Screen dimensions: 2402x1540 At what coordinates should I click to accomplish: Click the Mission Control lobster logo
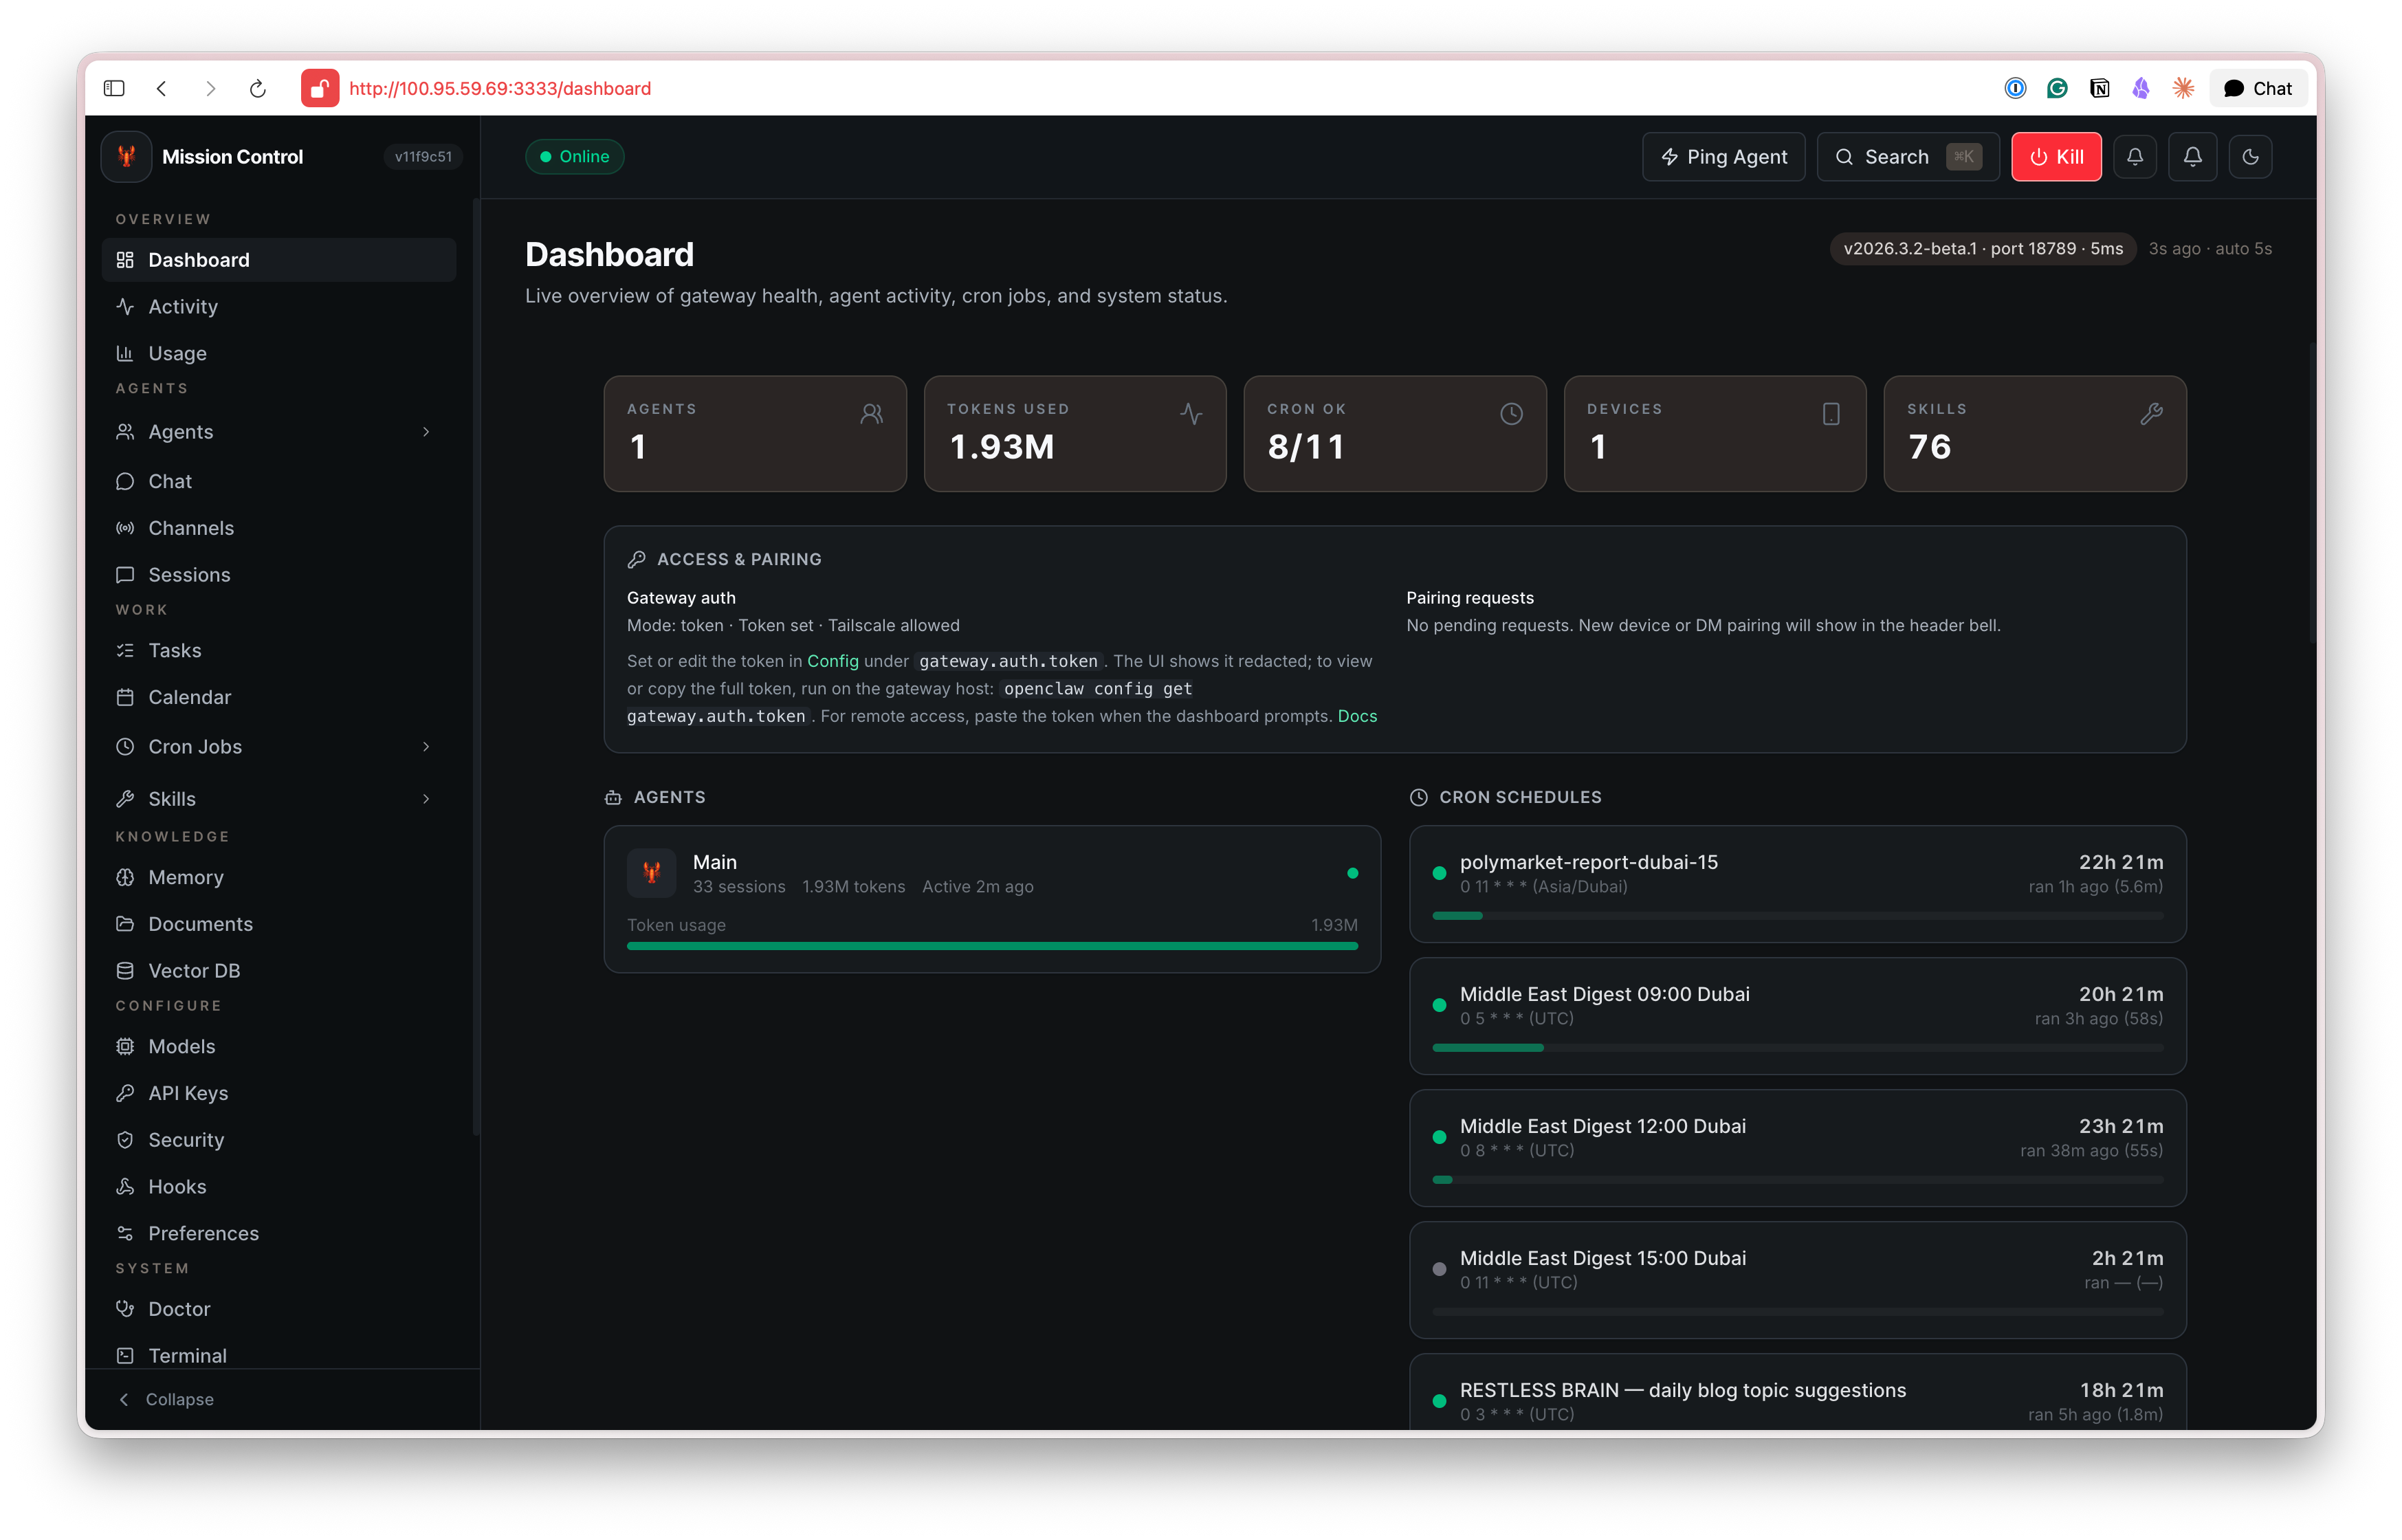(x=127, y=157)
